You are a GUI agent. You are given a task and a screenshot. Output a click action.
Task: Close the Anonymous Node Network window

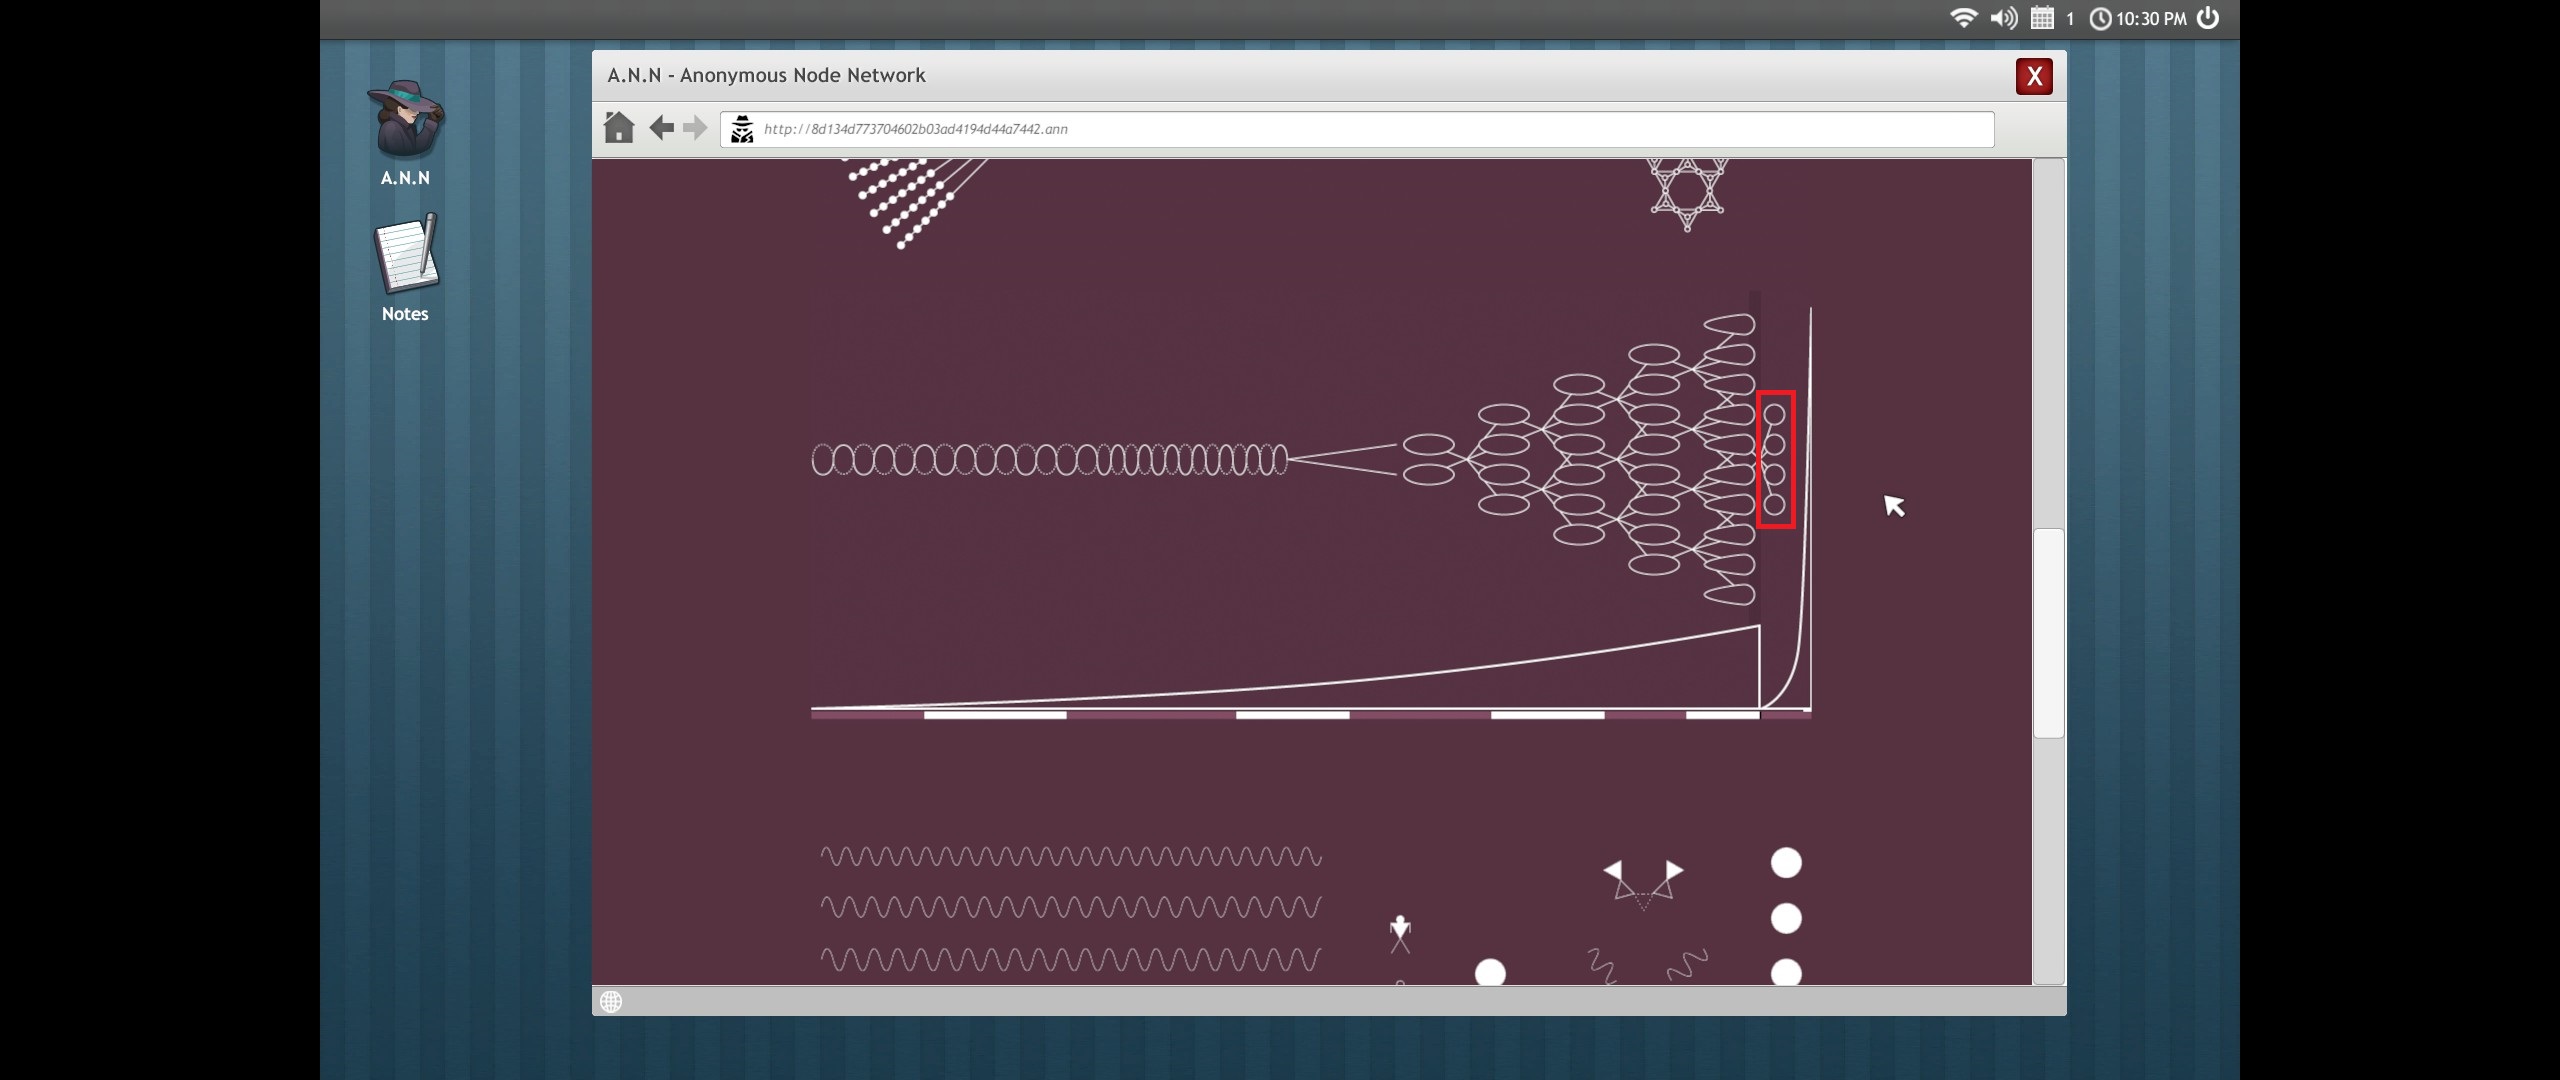(x=2034, y=76)
